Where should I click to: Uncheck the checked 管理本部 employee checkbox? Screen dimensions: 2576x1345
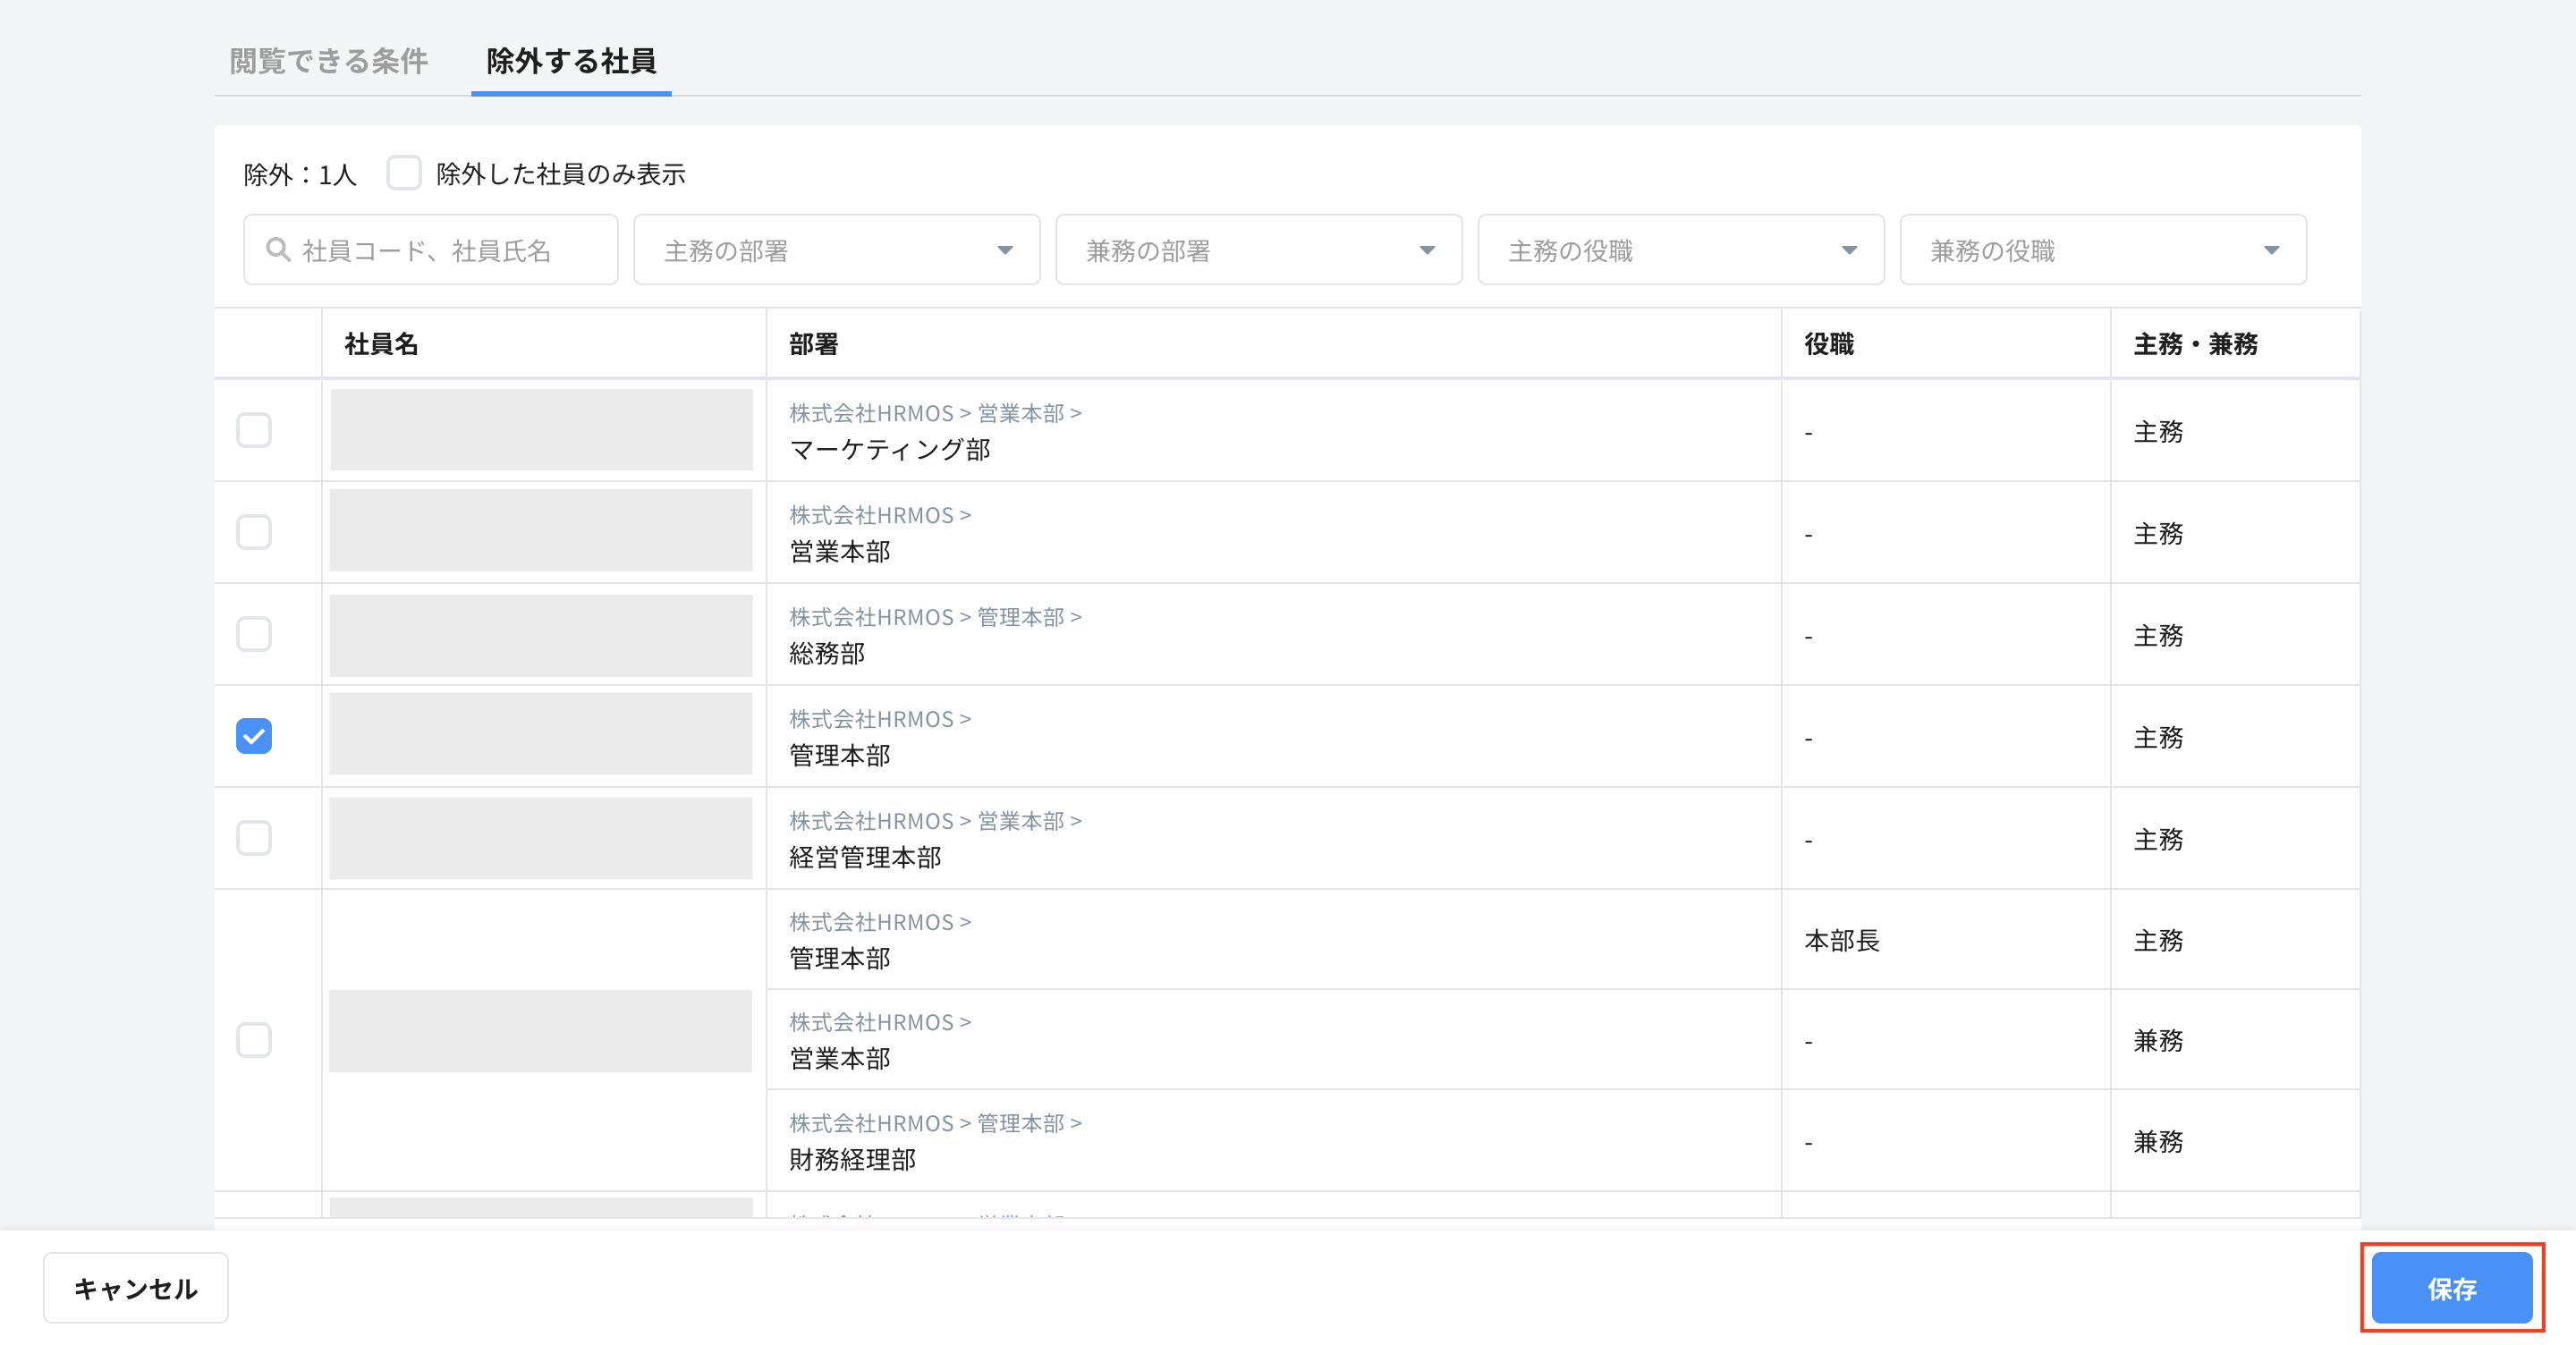tap(254, 736)
